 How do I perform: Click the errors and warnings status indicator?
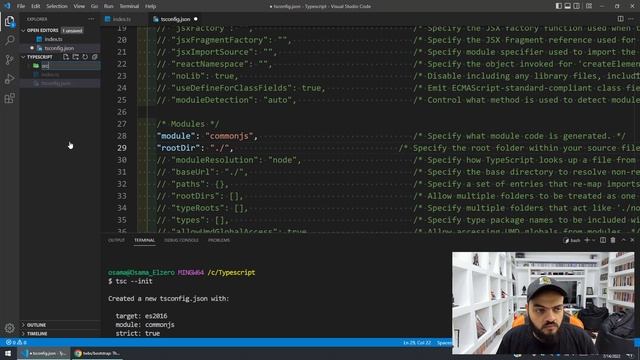tap(16, 342)
